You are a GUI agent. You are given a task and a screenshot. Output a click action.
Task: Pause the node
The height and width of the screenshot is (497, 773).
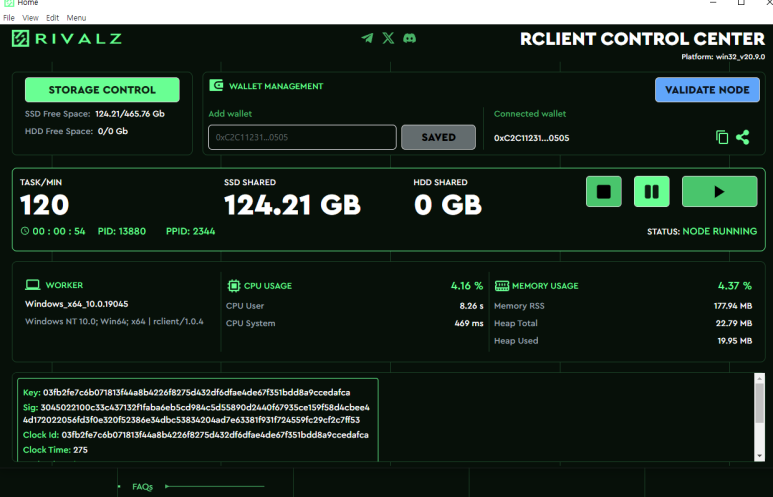[x=652, y=191]
